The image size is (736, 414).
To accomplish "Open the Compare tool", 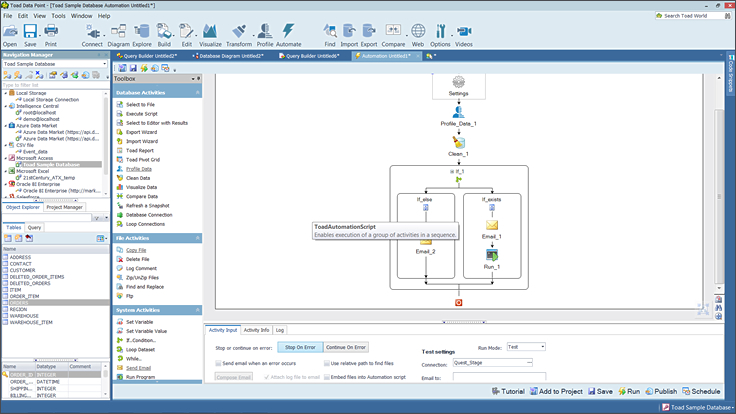I will 391,33.
